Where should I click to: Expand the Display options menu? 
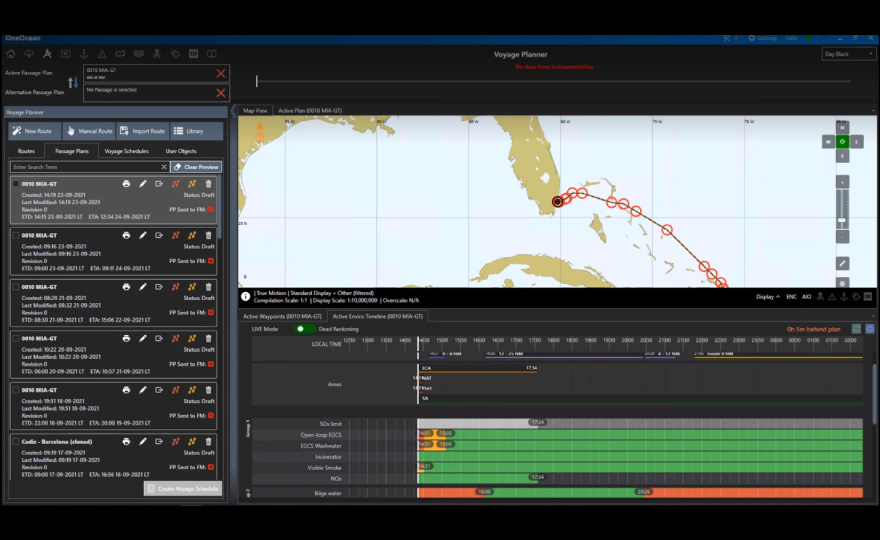point(767,297)
